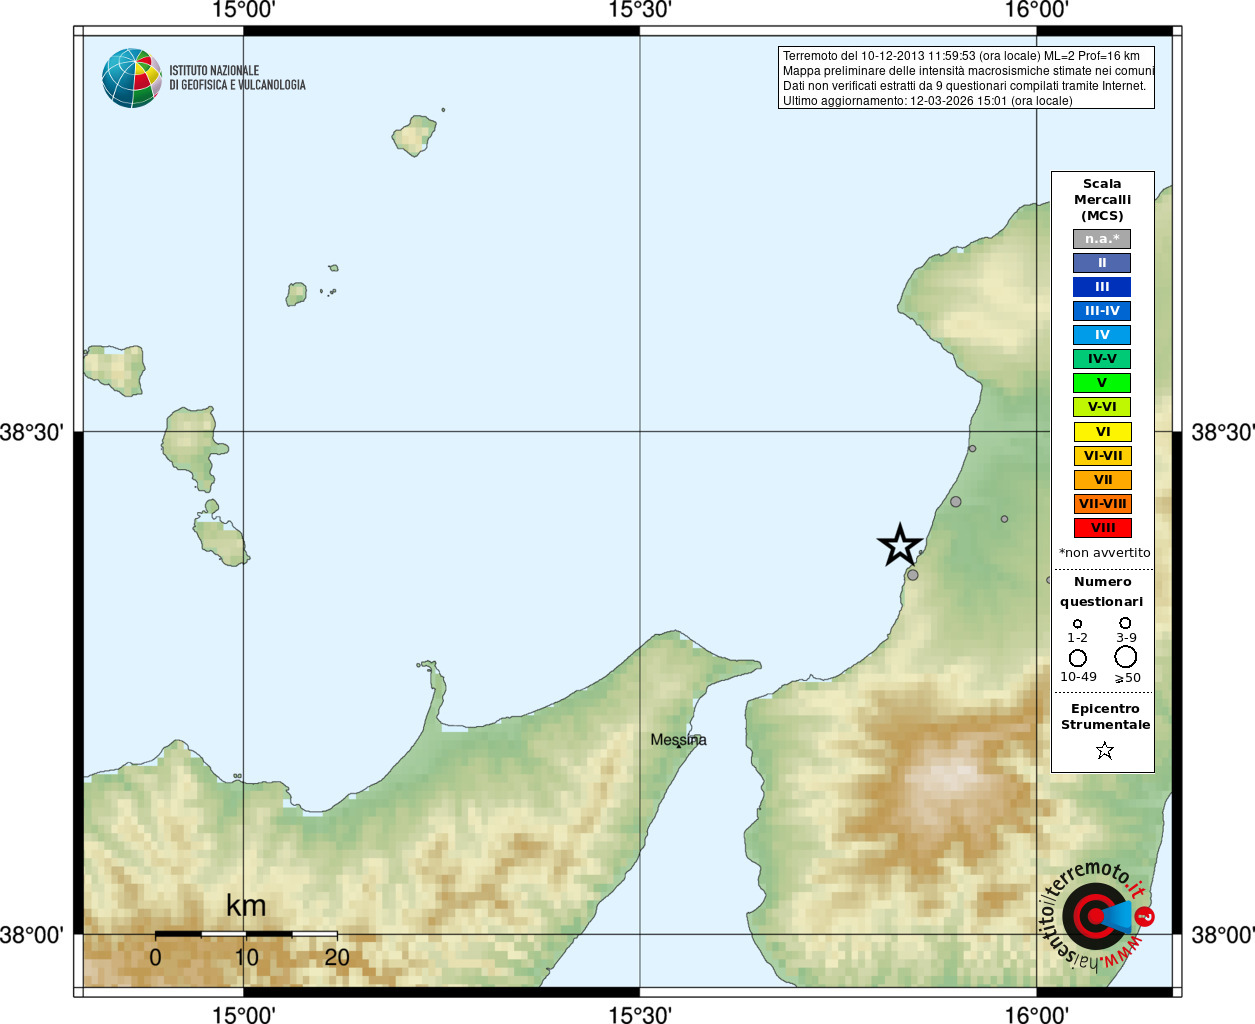Click the km scale bar
This screenshot has width=1255, height=1024.
[x=246, y=934]
